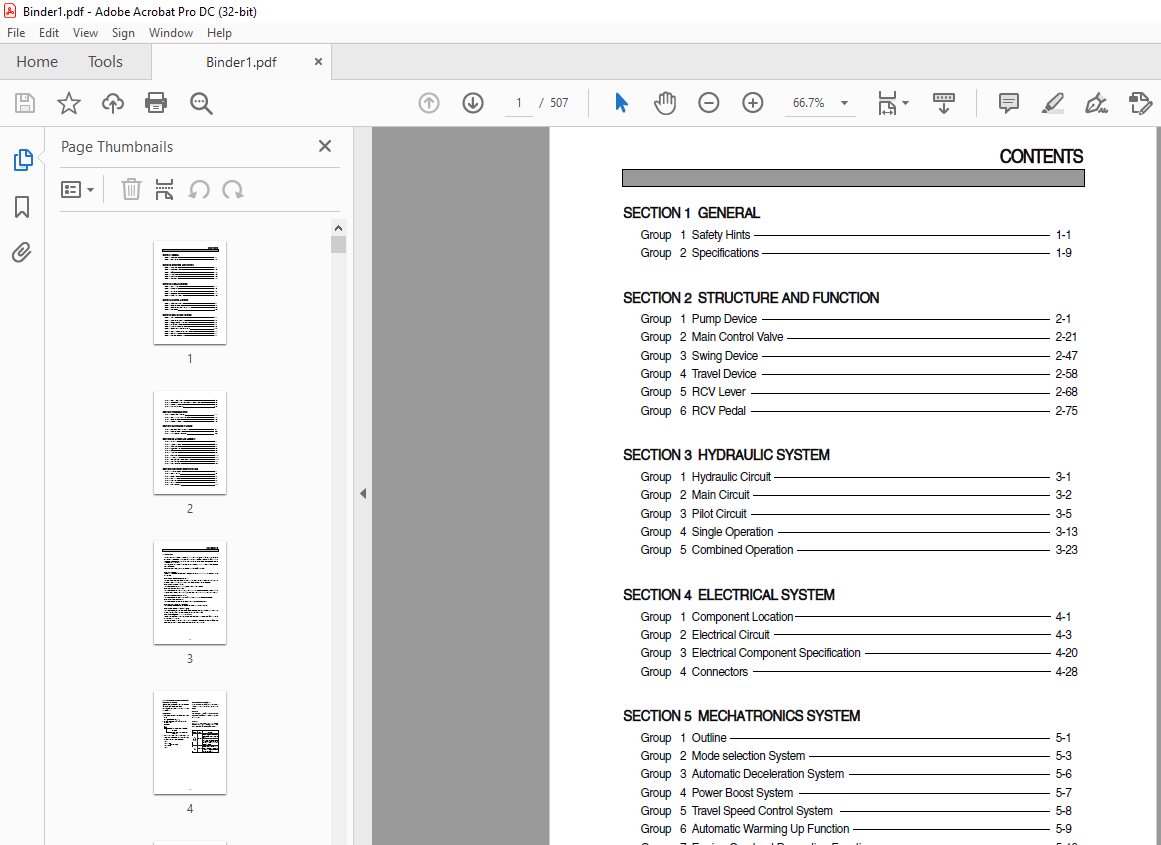The width and height of the screenshot is (1161, 845).
Task: Switch to the Home tab
Action: [x=37, y=61]
